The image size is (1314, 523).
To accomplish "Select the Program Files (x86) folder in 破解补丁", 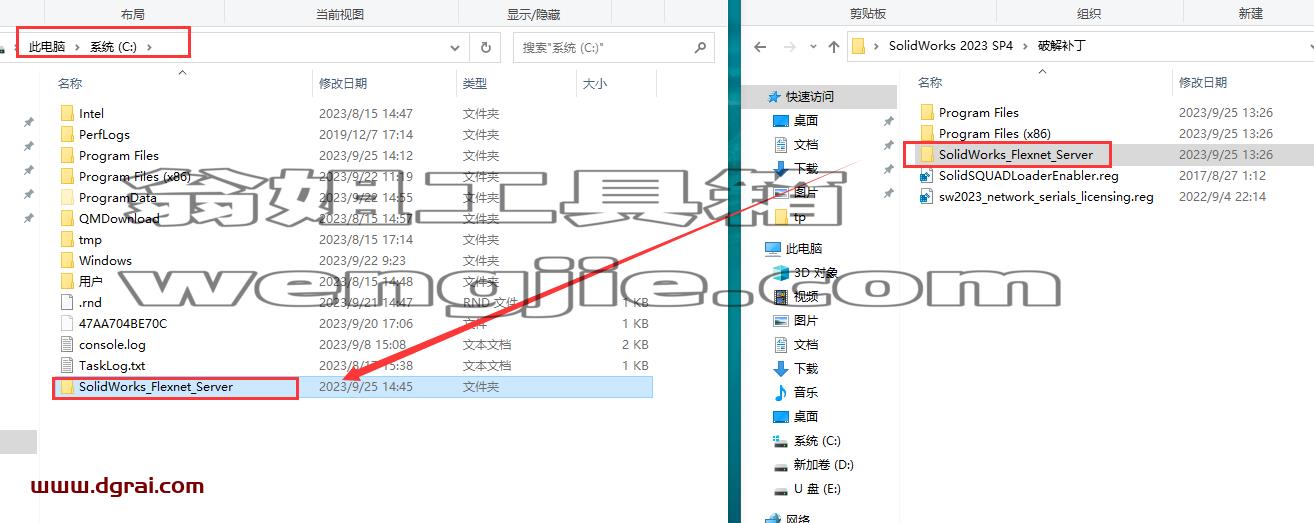I will [x=995, y=133].
